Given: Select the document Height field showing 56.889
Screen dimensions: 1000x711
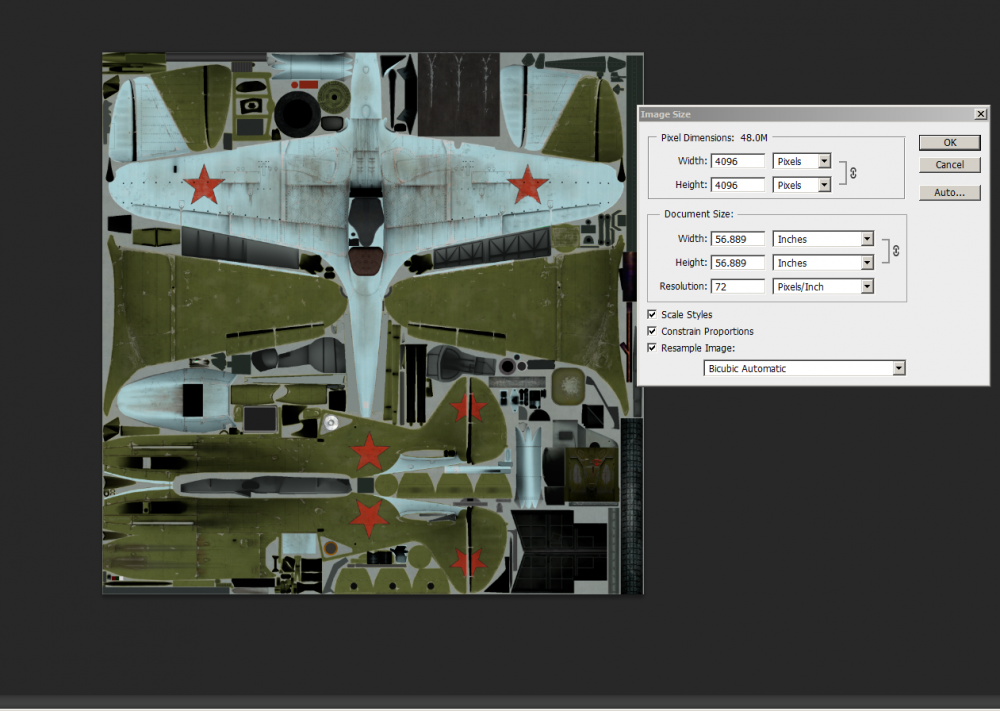Looking at the screenshot, I should tap(738, 263).
